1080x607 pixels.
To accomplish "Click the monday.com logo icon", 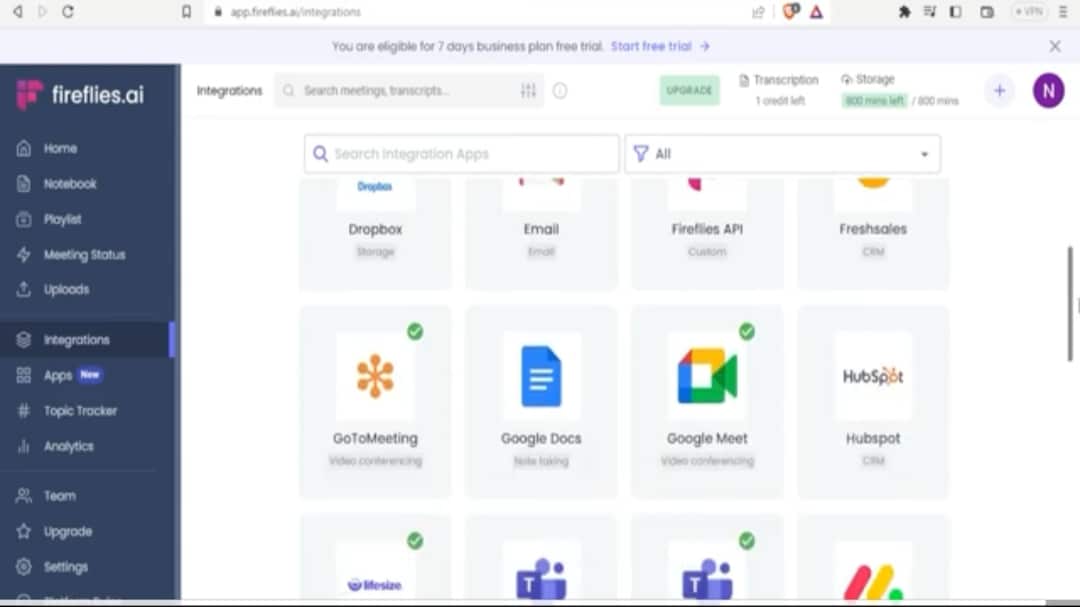I will pos(873,582).
